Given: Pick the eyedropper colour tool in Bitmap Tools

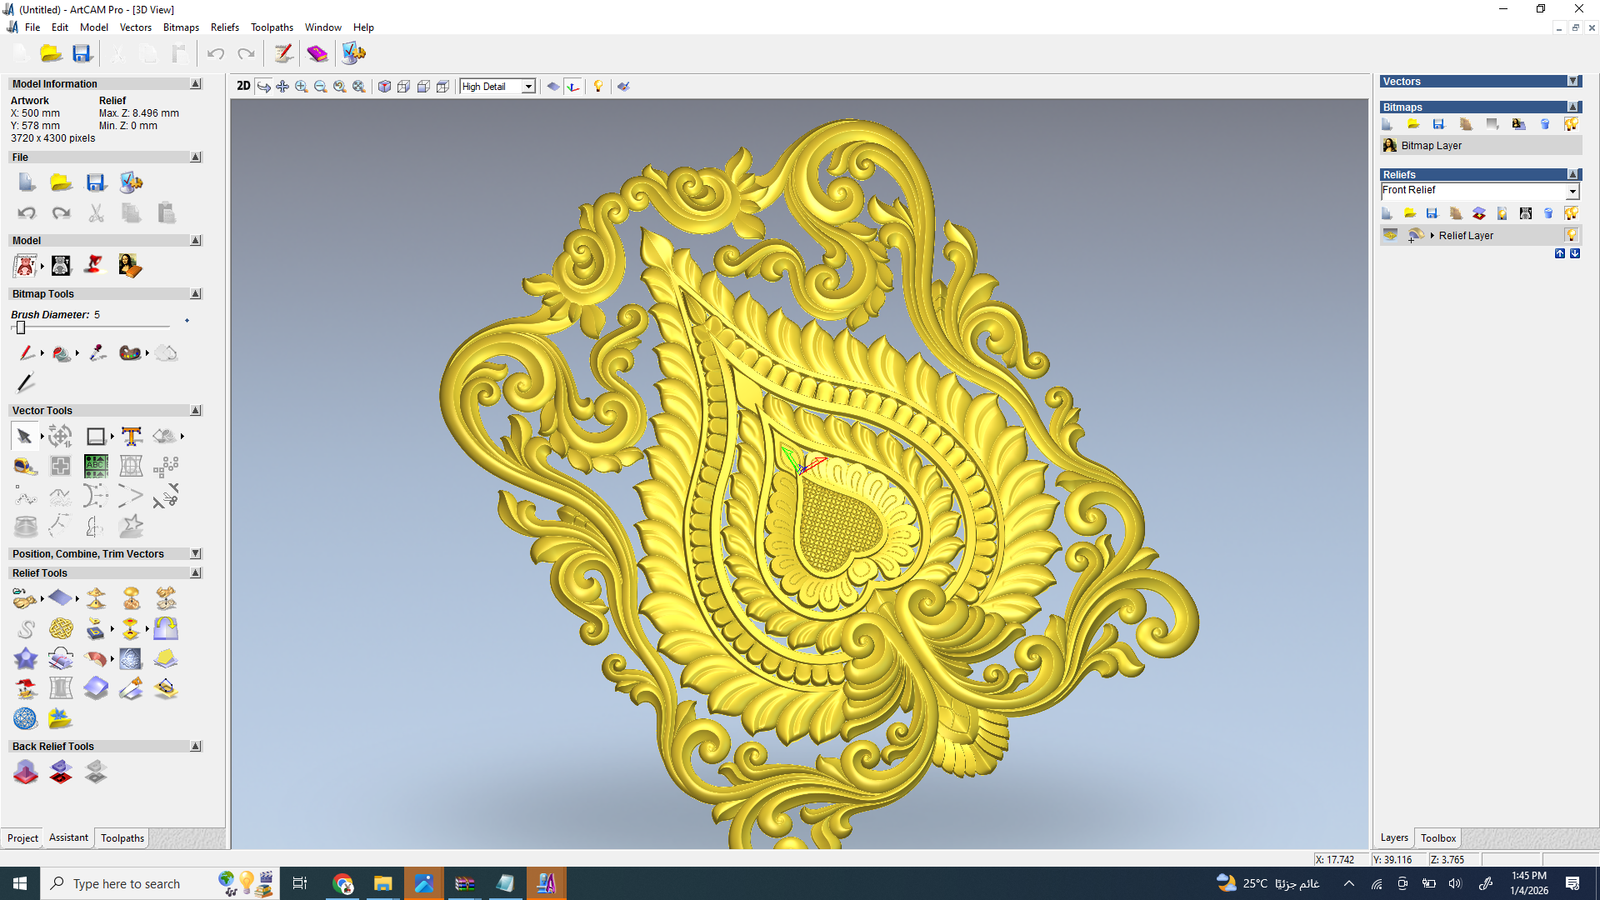Looking at the screenshot, I should [97, 353].
